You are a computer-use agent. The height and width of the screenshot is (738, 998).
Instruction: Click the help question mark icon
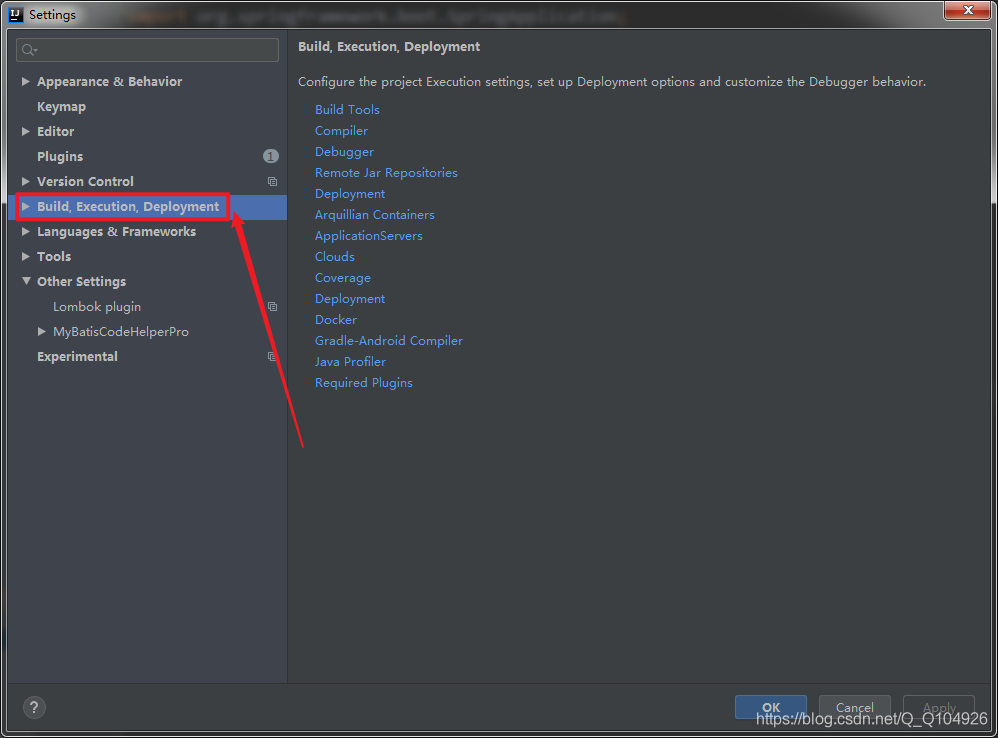click(x=35, y=707)
